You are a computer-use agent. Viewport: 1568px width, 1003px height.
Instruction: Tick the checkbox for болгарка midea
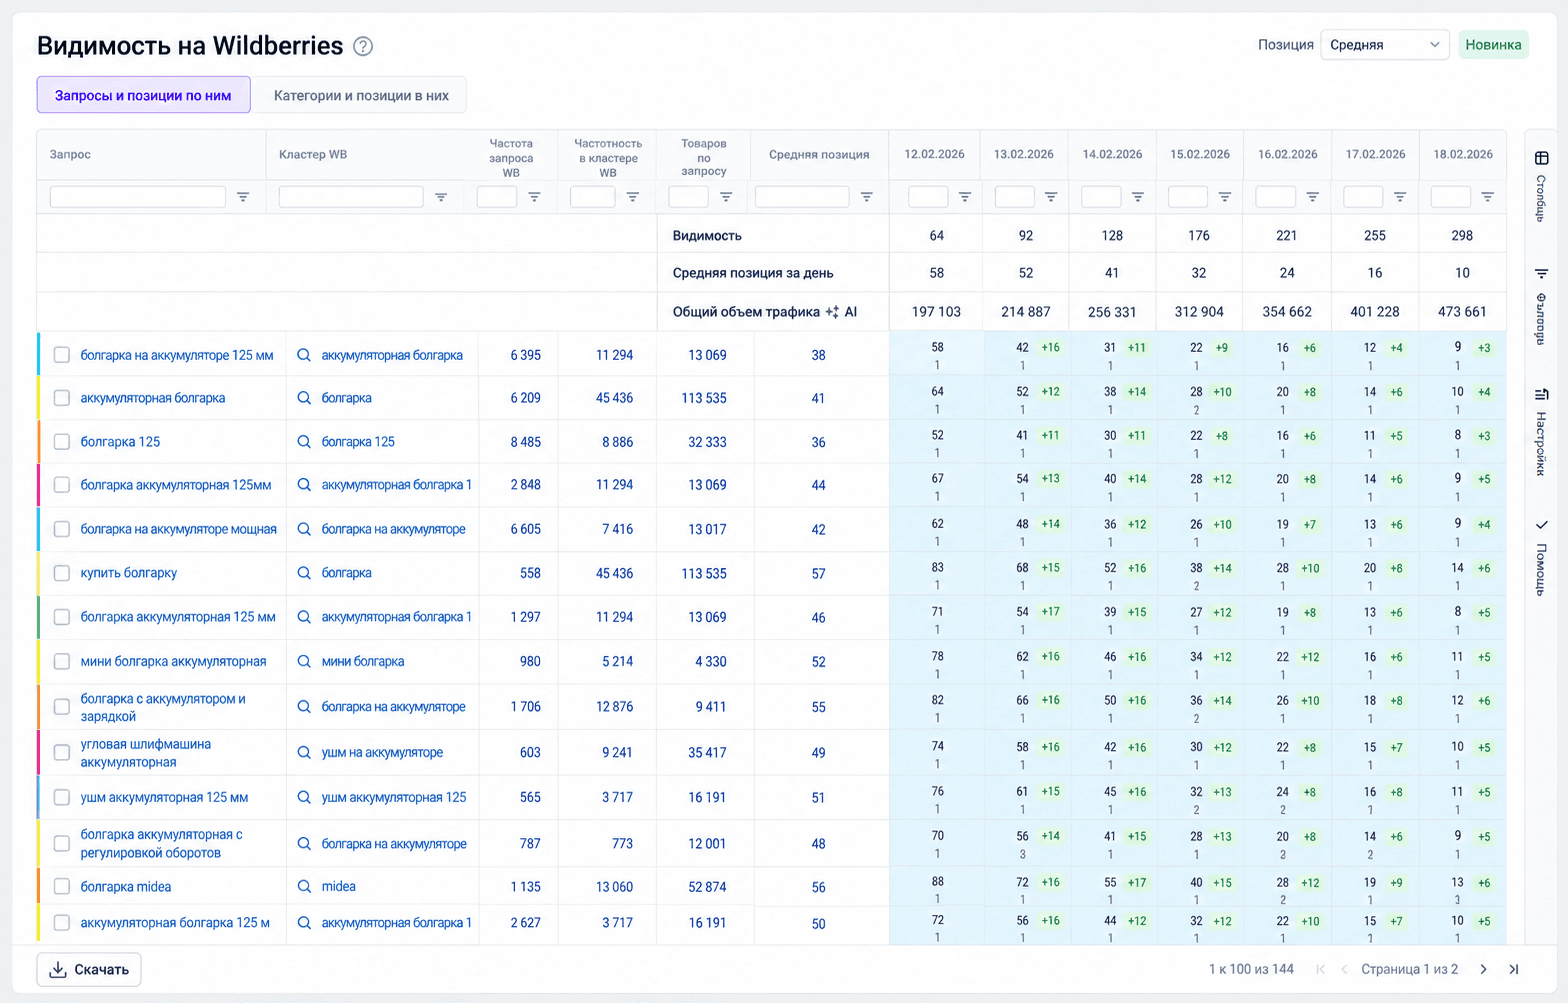click(62, 886)
